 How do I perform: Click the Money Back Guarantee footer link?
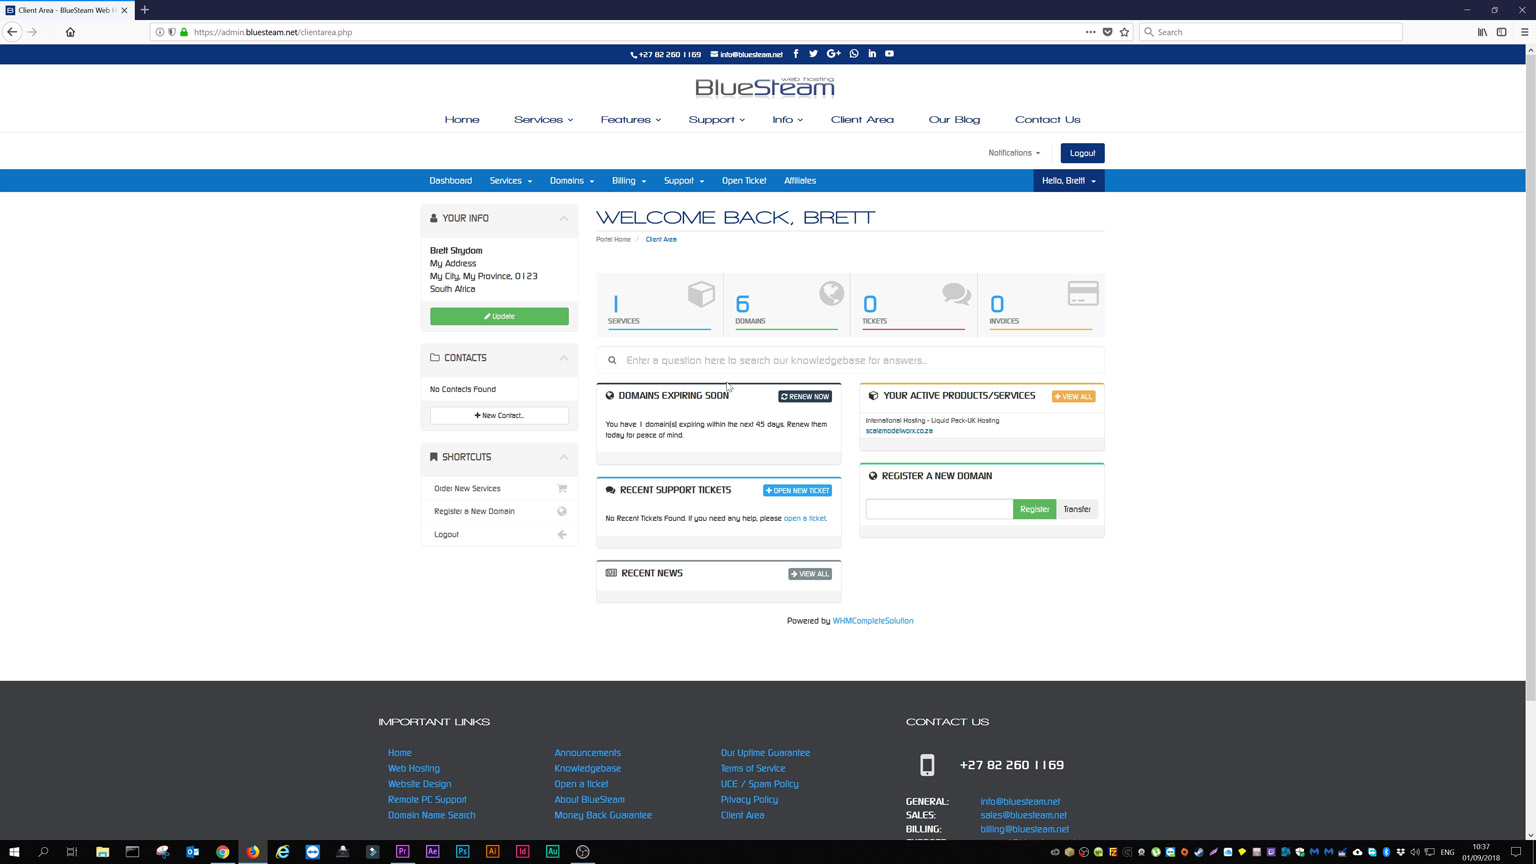[603, 815]
